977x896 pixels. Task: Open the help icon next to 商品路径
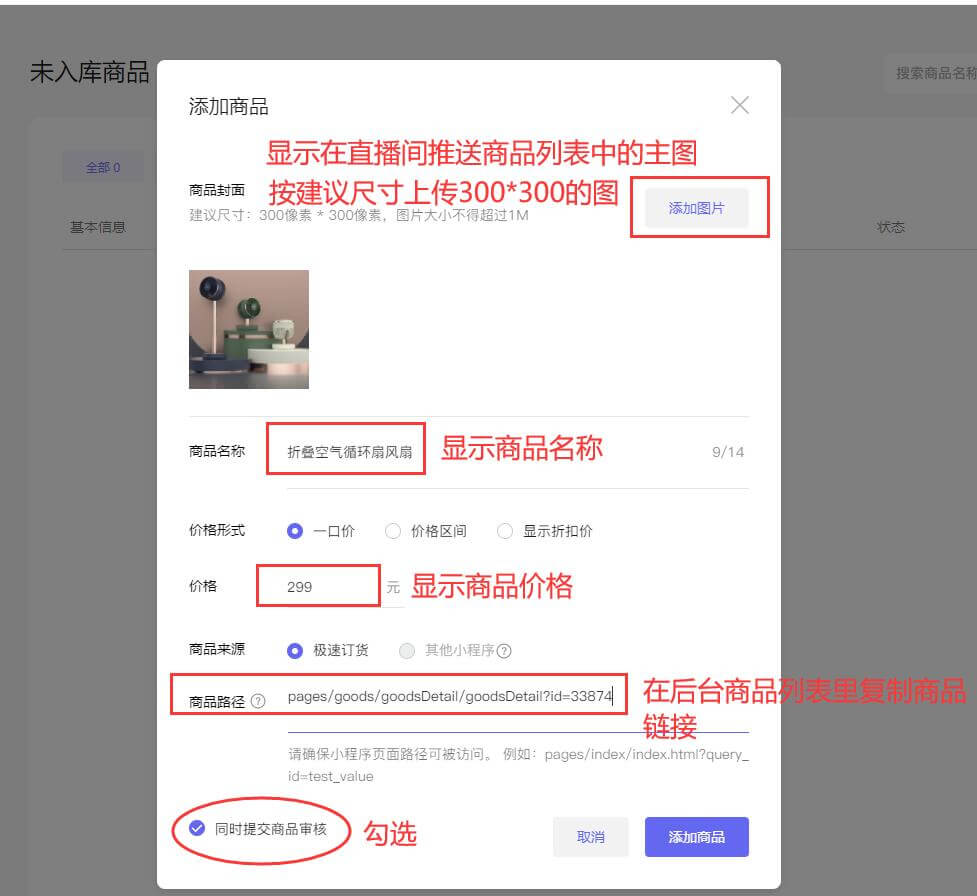258,702
